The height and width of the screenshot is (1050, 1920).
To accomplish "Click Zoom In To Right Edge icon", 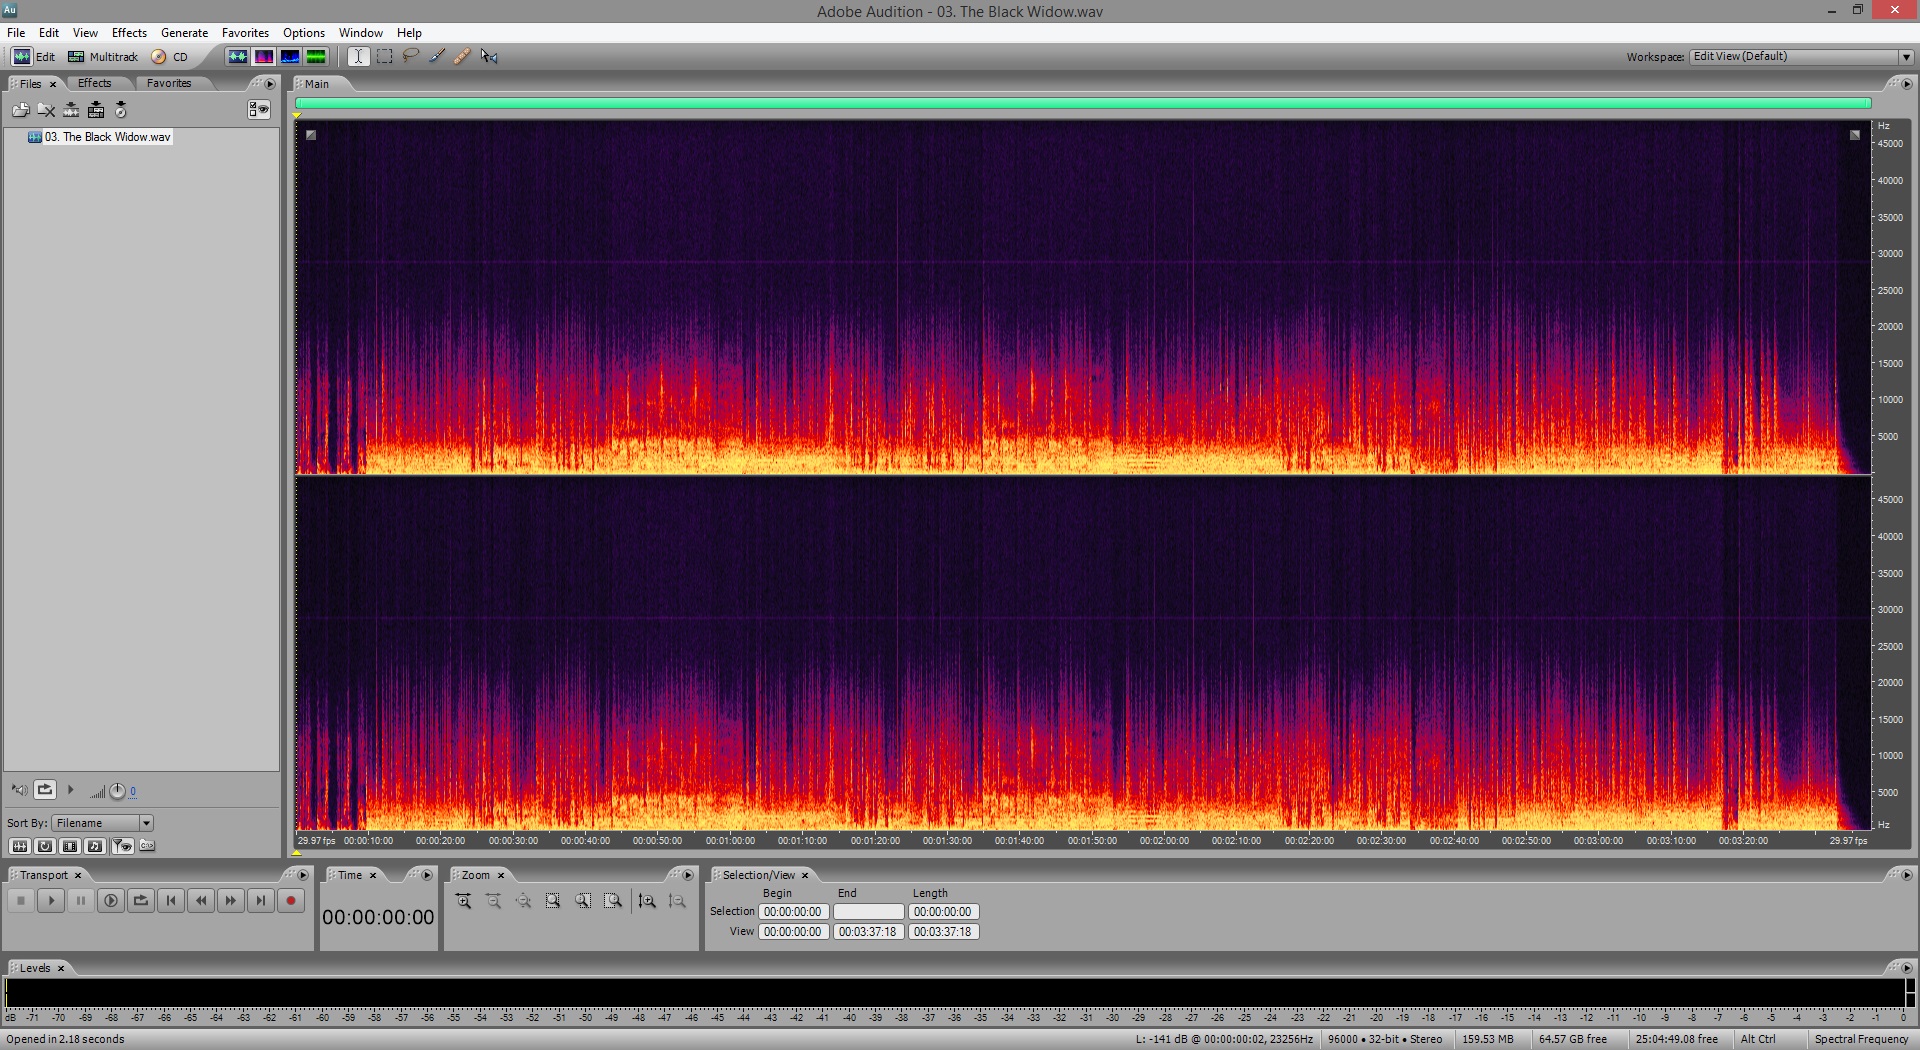I will point(613,901).
